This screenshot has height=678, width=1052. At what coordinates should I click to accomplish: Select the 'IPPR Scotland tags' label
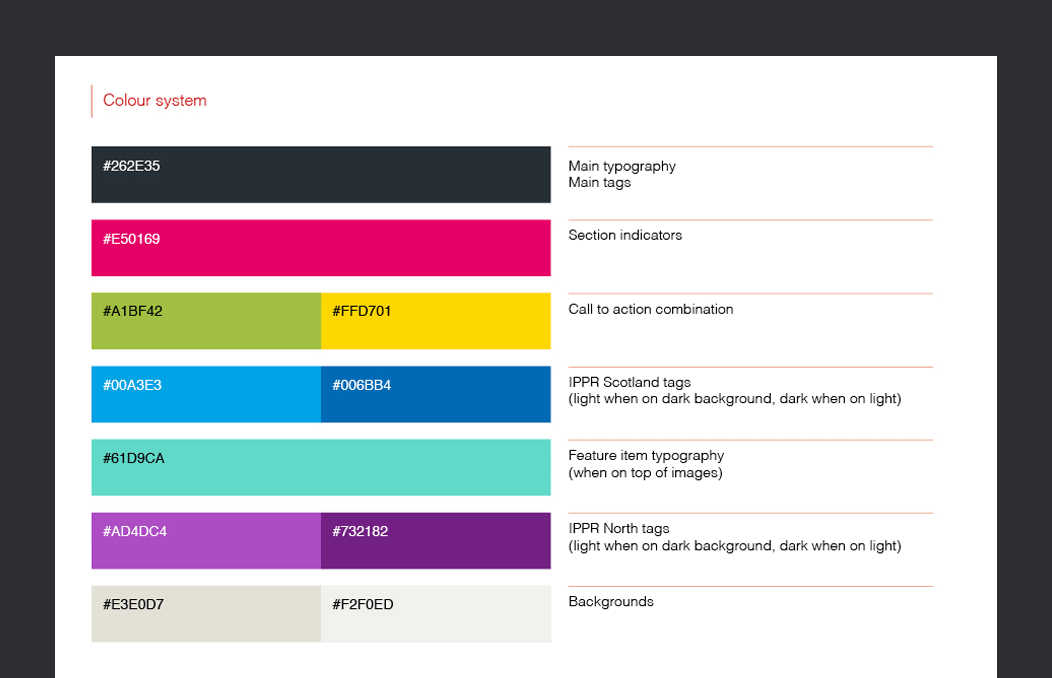pos(629,382)
